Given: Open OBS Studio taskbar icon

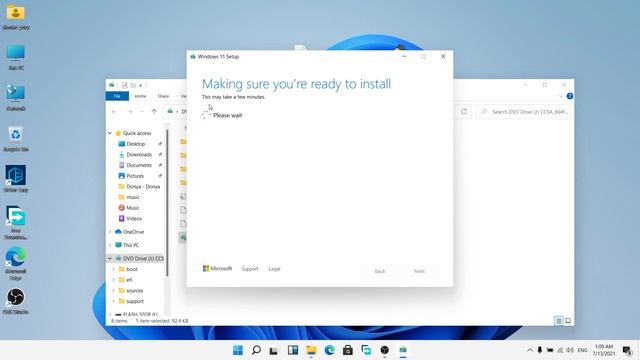Looking at the screenshot, I should click(x=384, y=350).
